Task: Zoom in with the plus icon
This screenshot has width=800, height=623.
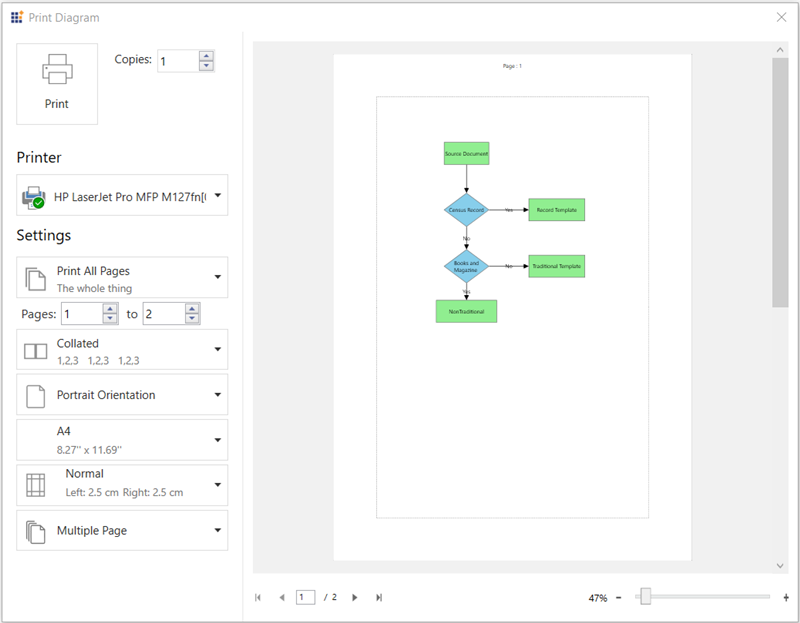Action: coord(786,598)
